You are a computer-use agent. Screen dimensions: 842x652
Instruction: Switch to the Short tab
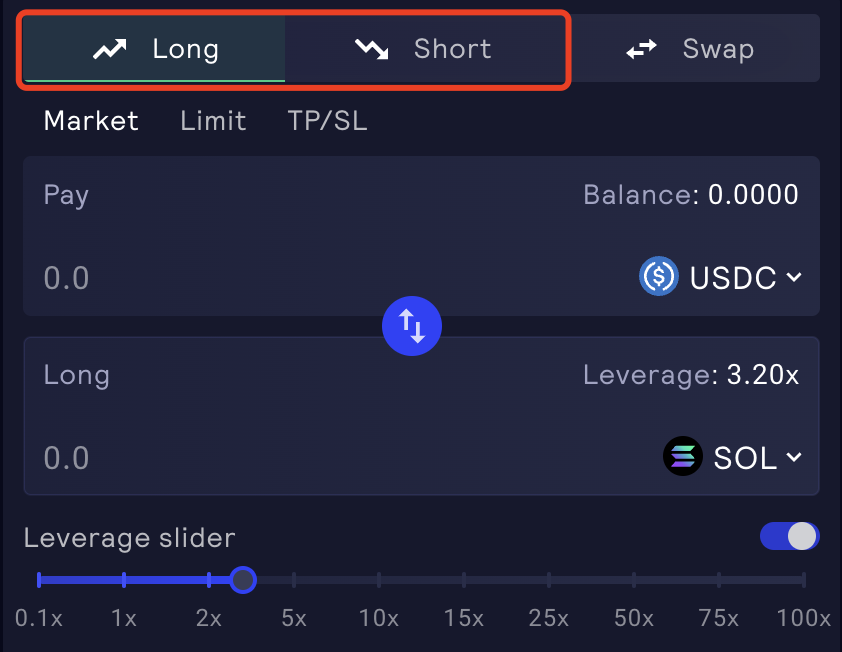pyautogui.click(x=424, y=49)
